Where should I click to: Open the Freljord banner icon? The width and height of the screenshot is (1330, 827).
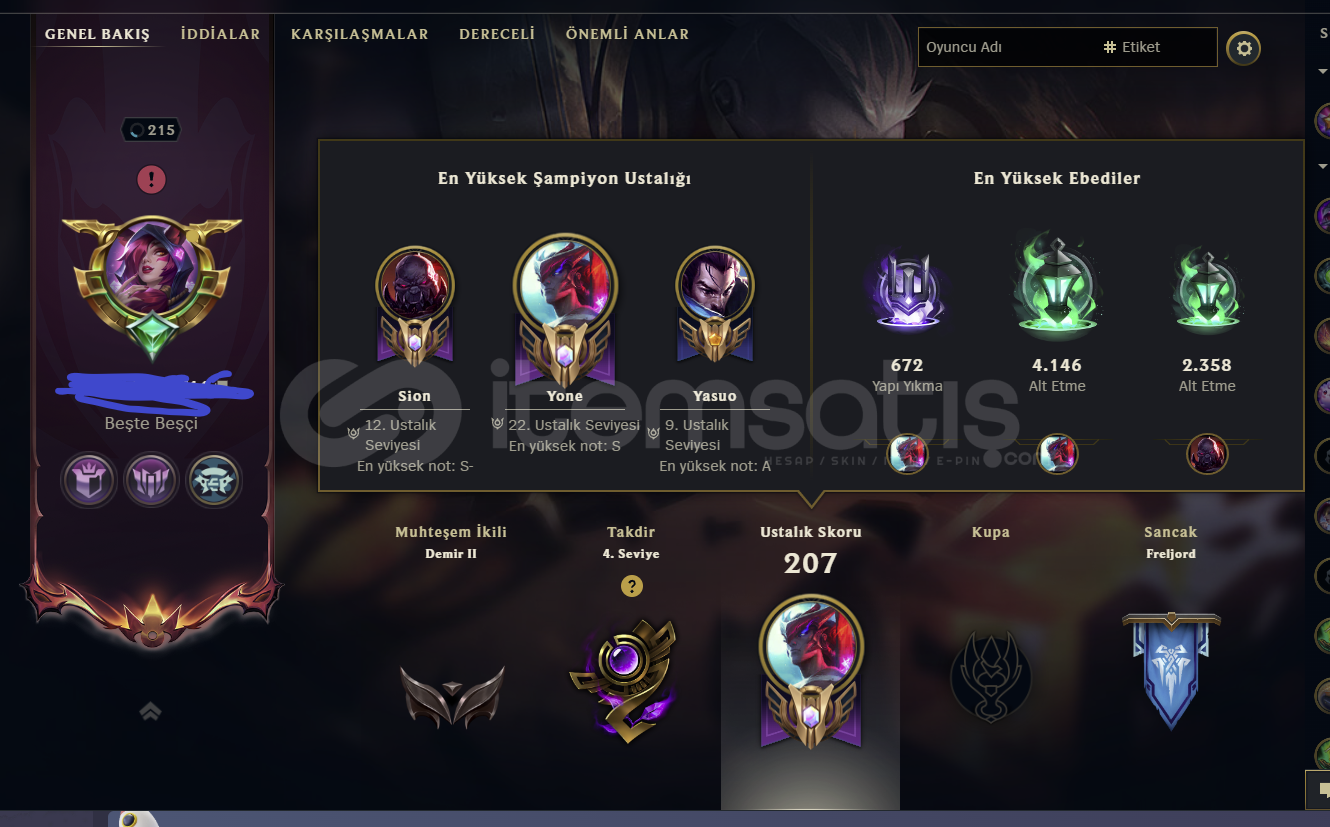click(x=1171, y=670)
